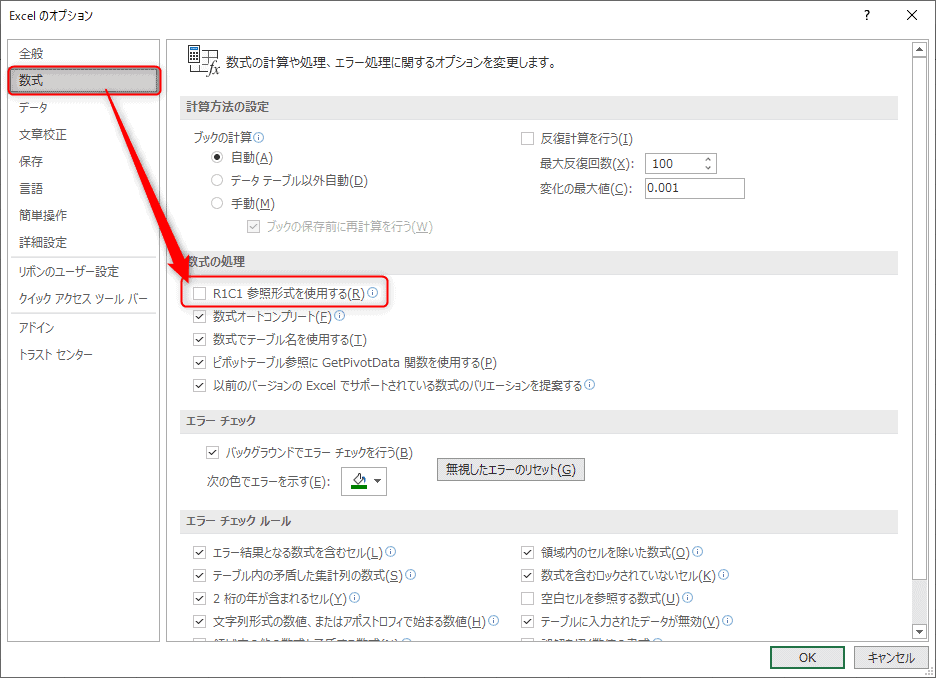Click the info icon beside R1C1 参照形式を使用する
Viewport: 936px width, 678px height.
[x=372, y=292]
